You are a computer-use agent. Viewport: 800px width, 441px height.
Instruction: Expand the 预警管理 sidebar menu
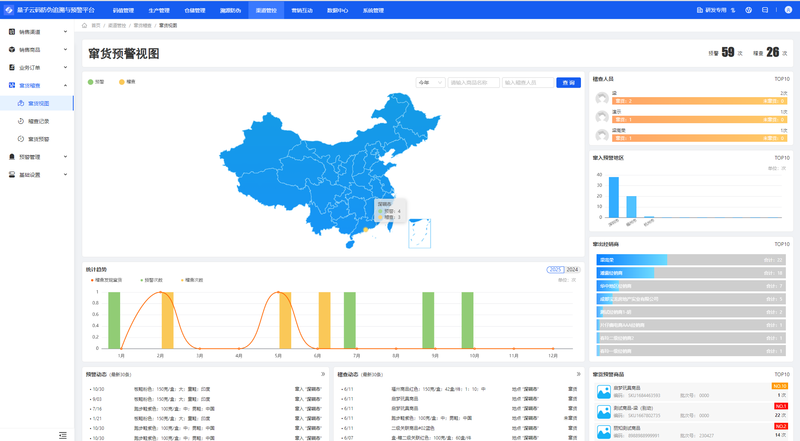pos(38,157)
